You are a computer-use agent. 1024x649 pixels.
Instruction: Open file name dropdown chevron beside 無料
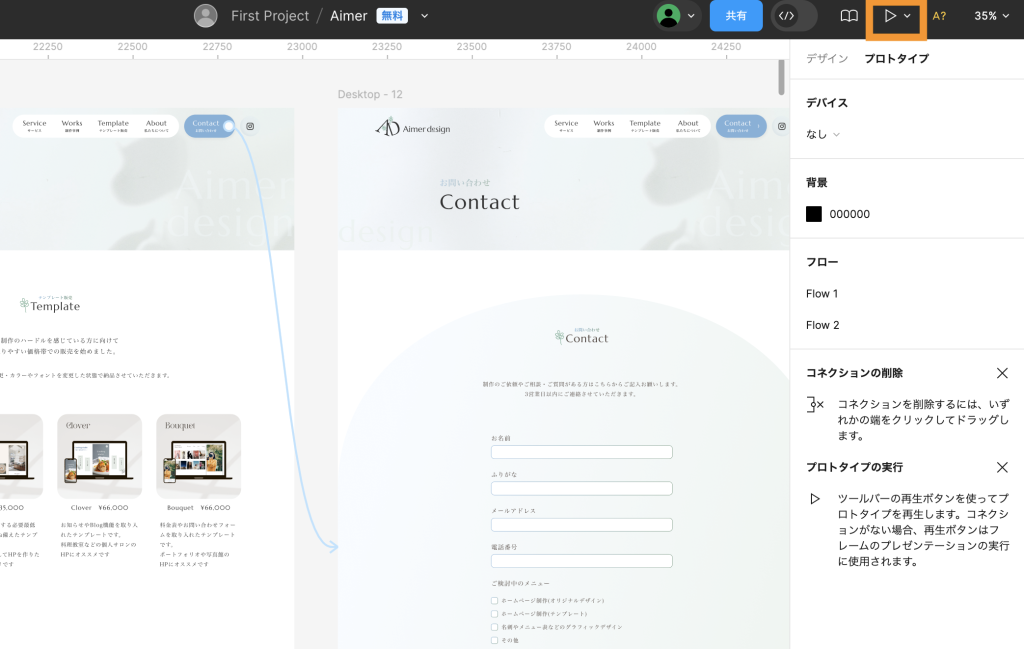click(x=425, y=16)
